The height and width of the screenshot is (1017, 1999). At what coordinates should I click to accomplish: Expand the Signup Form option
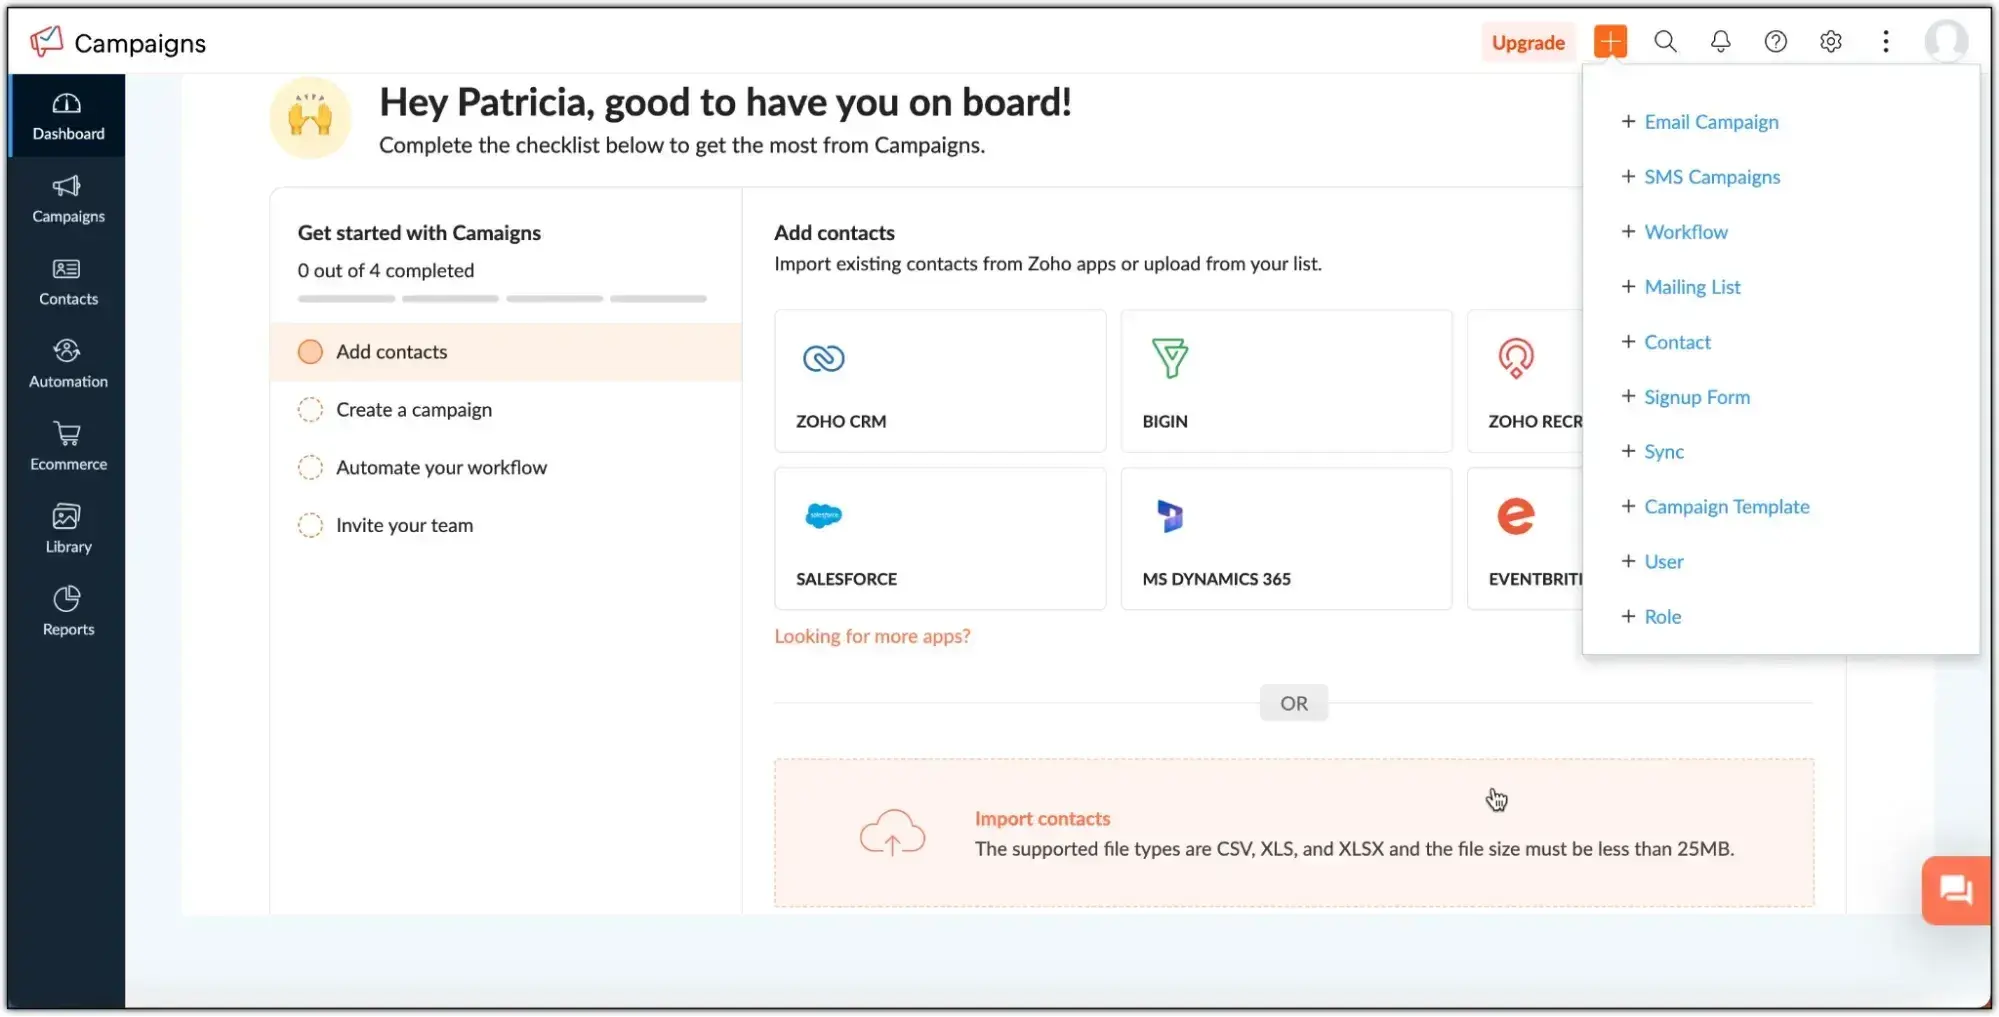click(x=1695, y=396)
